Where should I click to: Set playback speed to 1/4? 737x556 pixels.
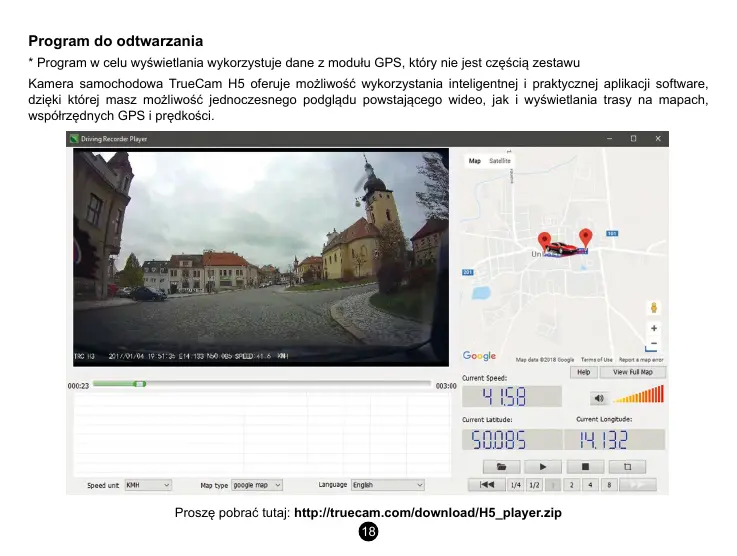click(x=516, y=485)
